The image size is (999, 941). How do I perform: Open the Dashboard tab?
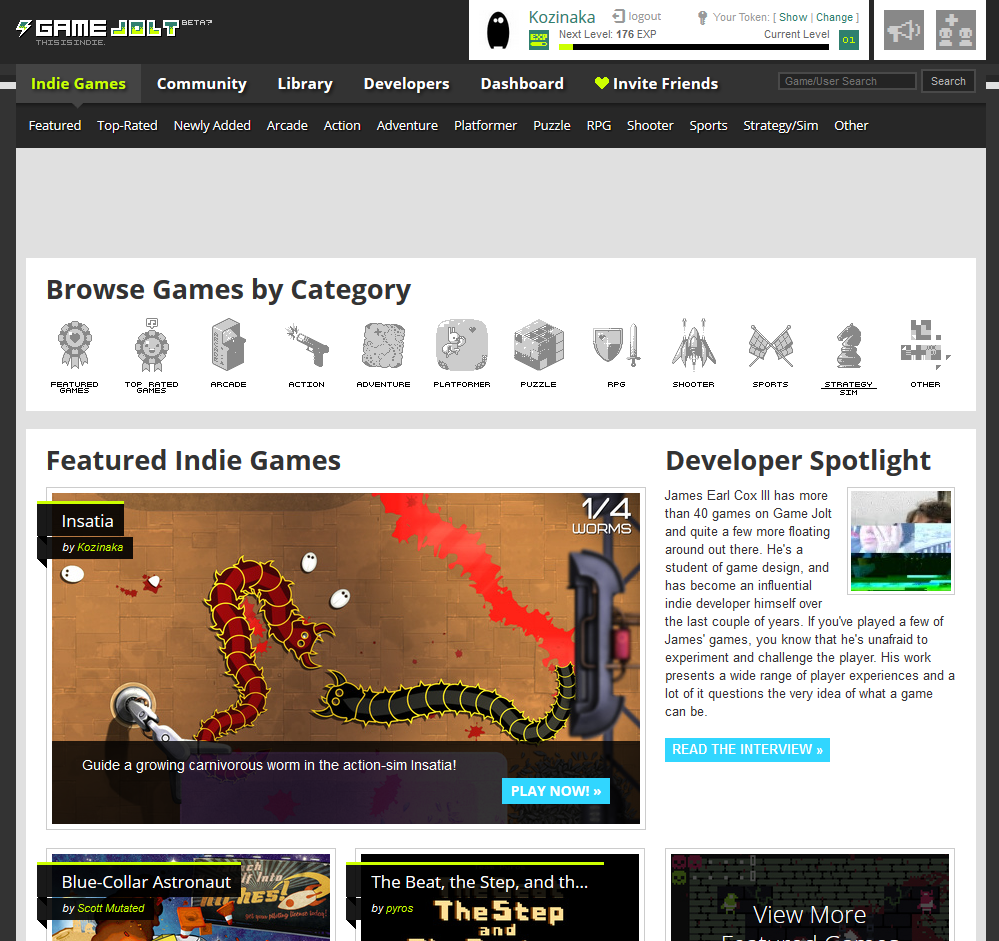click(x=522, y=83)
